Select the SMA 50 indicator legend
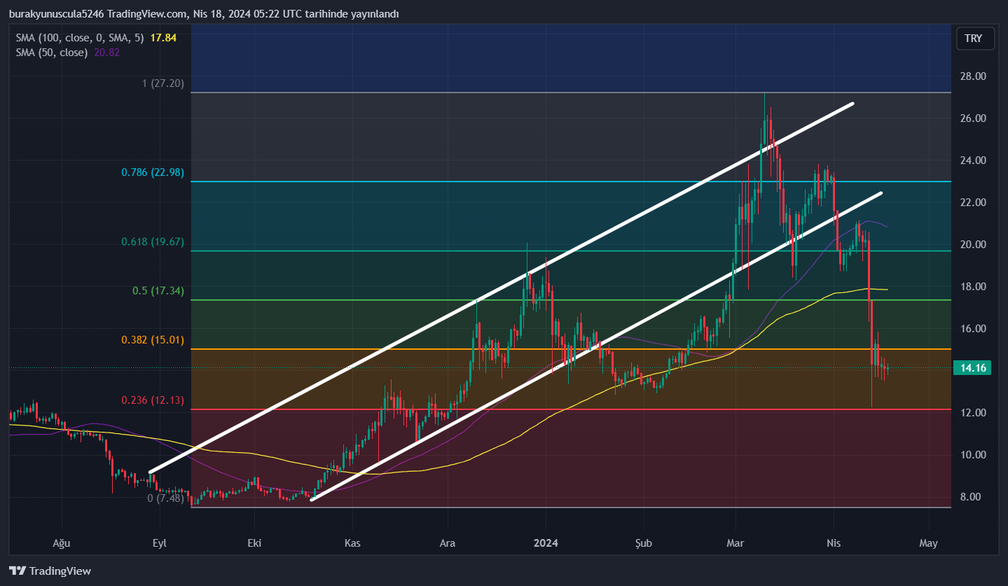This screenshot has width=1008, height=586. coord(67,52)
